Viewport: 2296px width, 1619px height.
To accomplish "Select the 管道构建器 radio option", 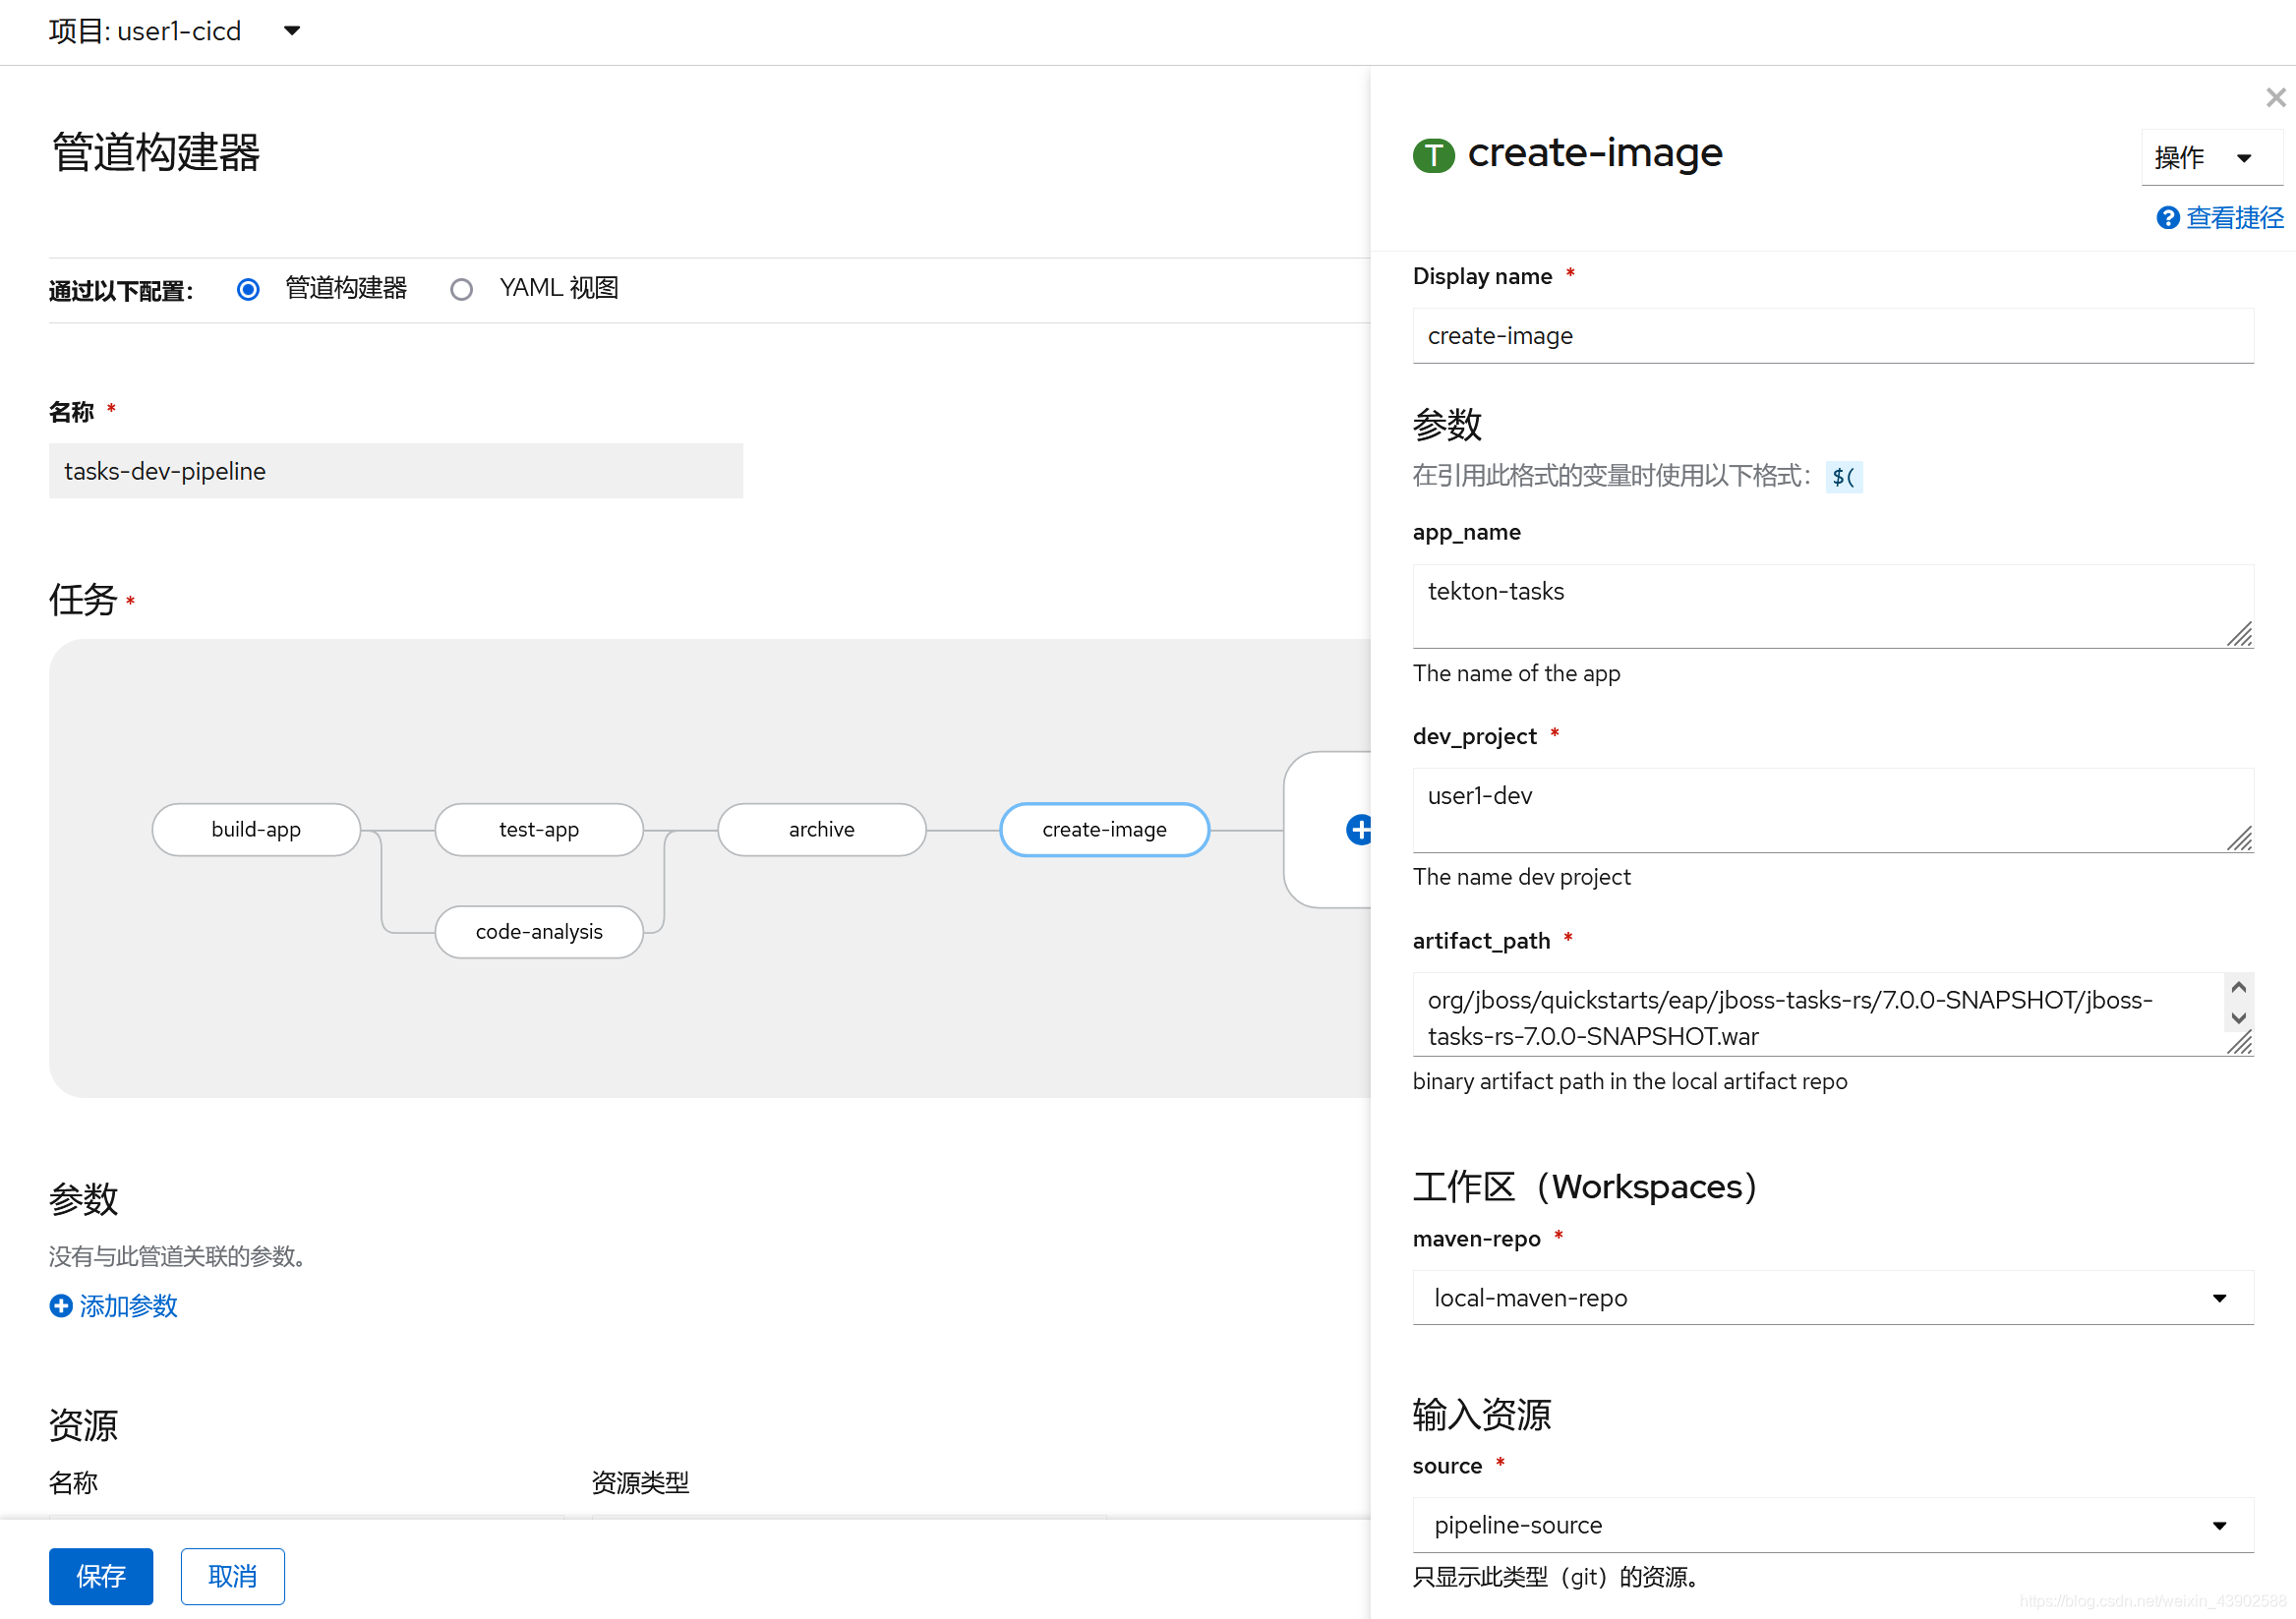I will click(248, 289).
